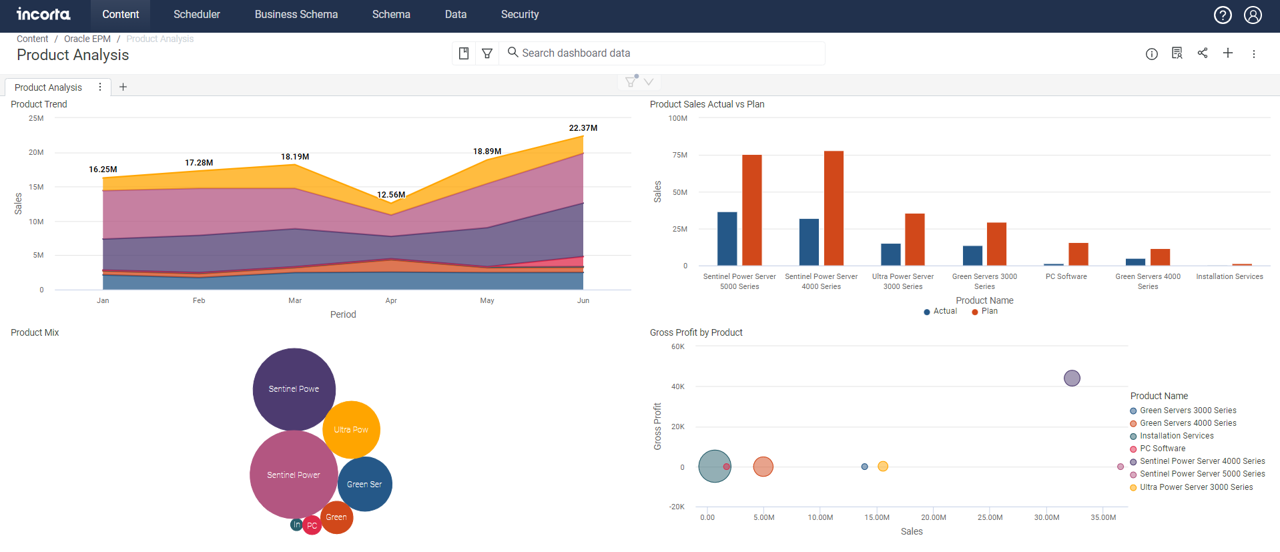Open the Scheduler menu
This screenshot has height=552, width=1280.
pyautogui.click(x=197, y=15)
